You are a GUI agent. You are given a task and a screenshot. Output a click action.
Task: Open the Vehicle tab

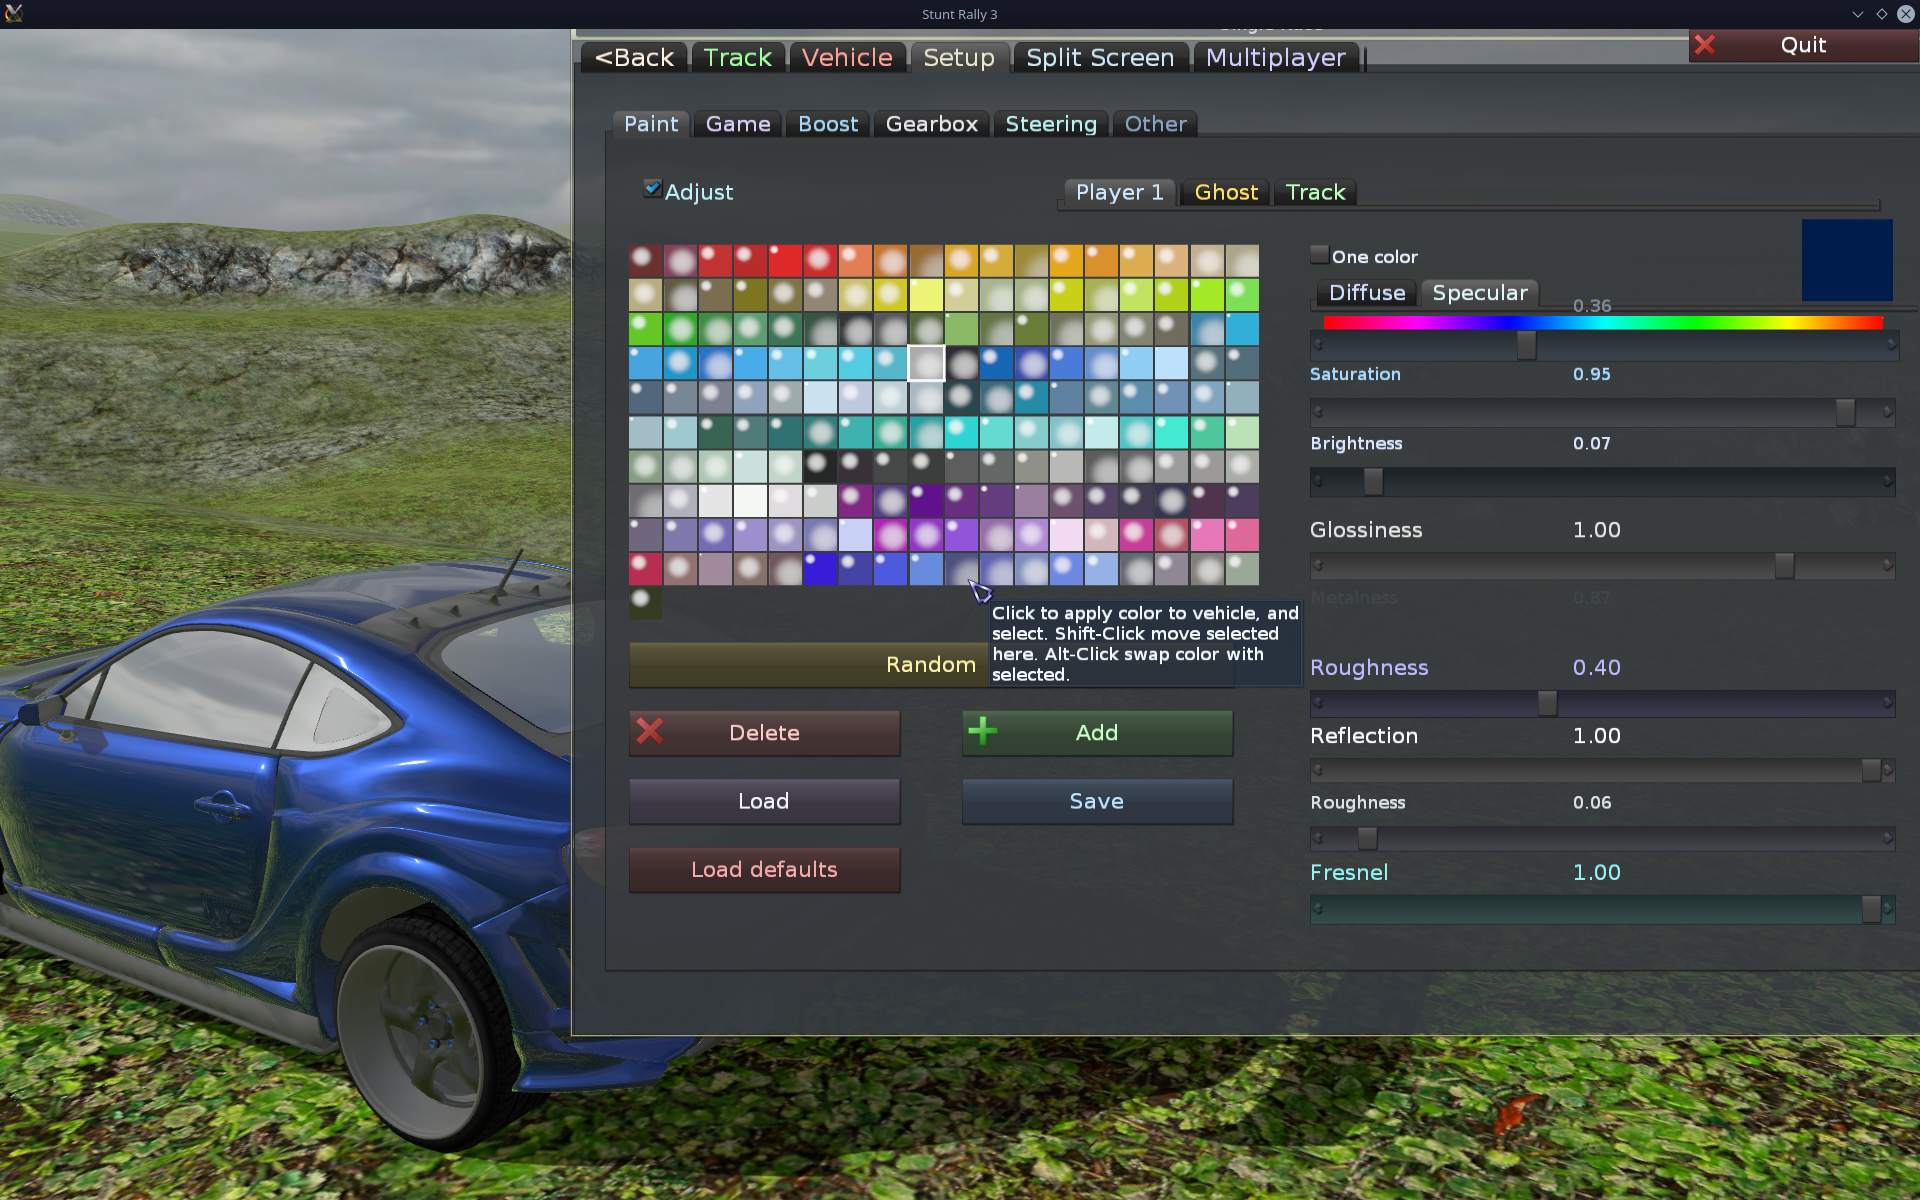pos(846,58)
